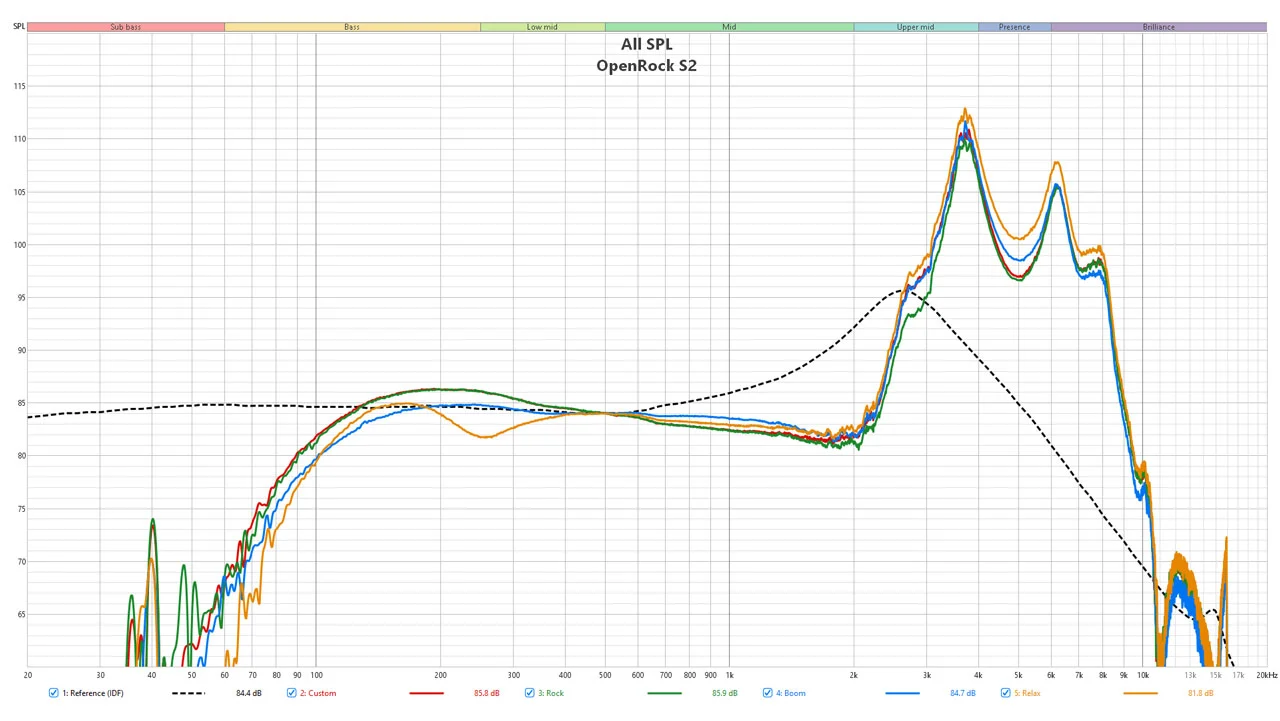Click the Mid frequency band header
Viewport: 1280px width, 721px height.
pos(729,27)
